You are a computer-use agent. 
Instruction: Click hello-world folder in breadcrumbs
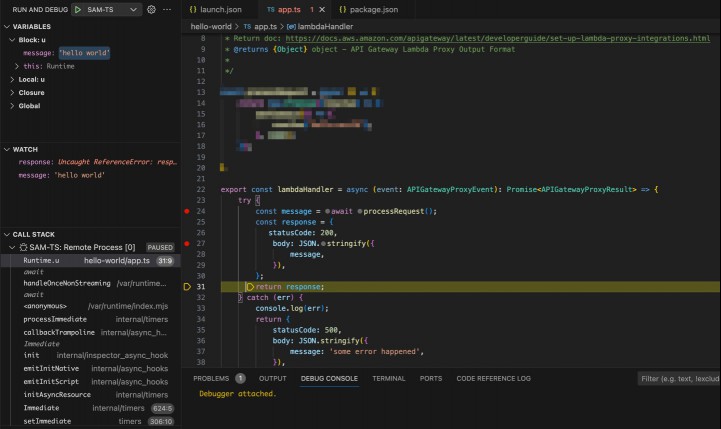point(211,27)
